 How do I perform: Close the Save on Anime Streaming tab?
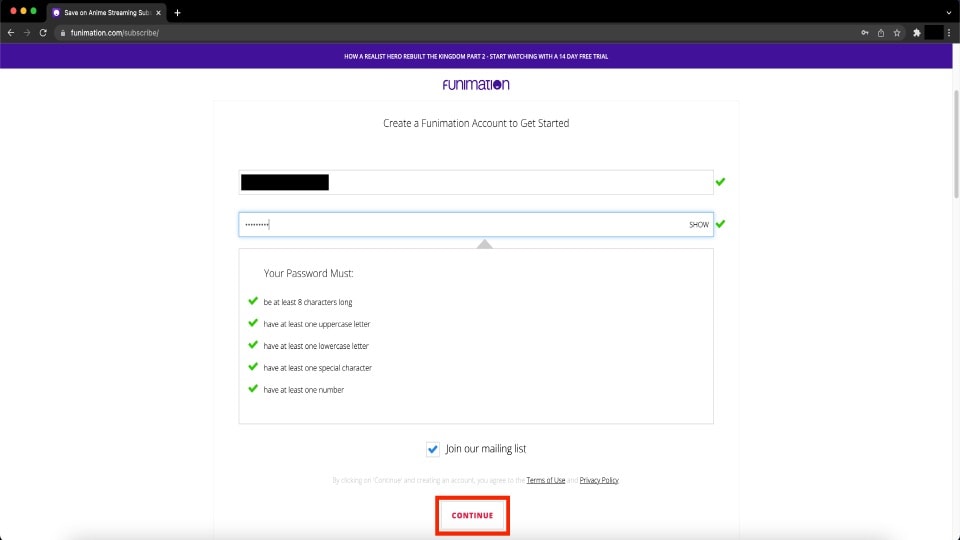pos(159,12)
